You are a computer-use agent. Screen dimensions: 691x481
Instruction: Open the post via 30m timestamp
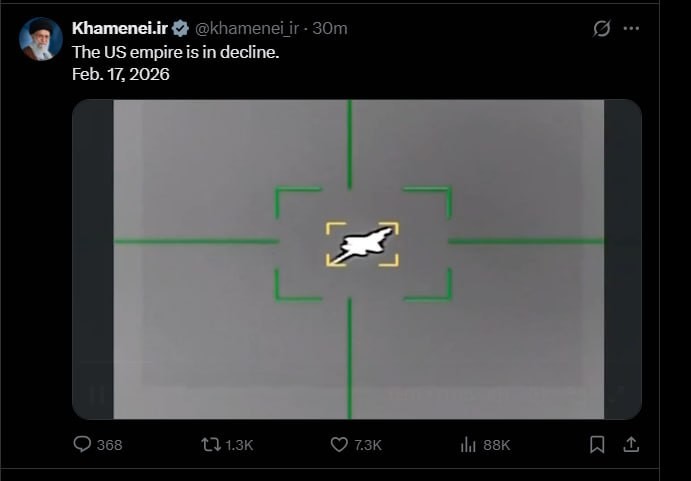click(330, 28)
